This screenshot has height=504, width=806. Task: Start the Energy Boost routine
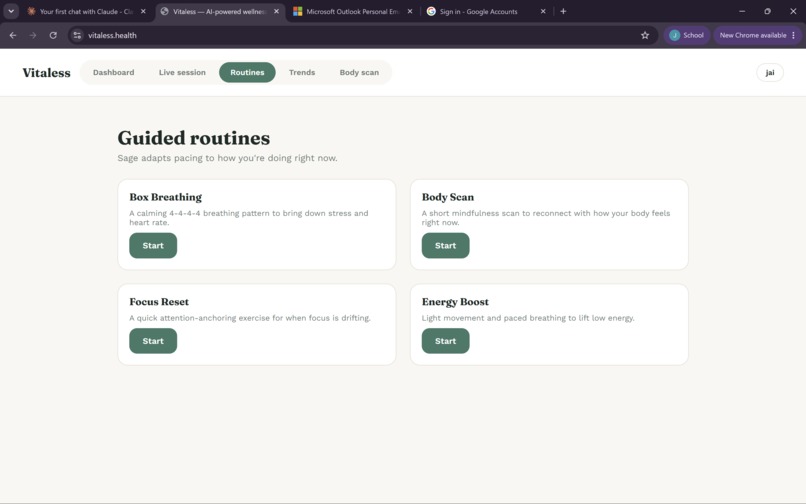pos(445,341)
